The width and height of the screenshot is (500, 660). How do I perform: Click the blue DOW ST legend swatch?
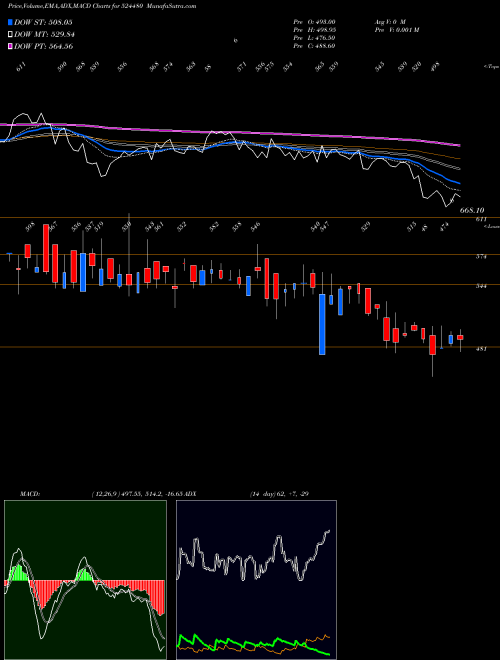point(11,22)
